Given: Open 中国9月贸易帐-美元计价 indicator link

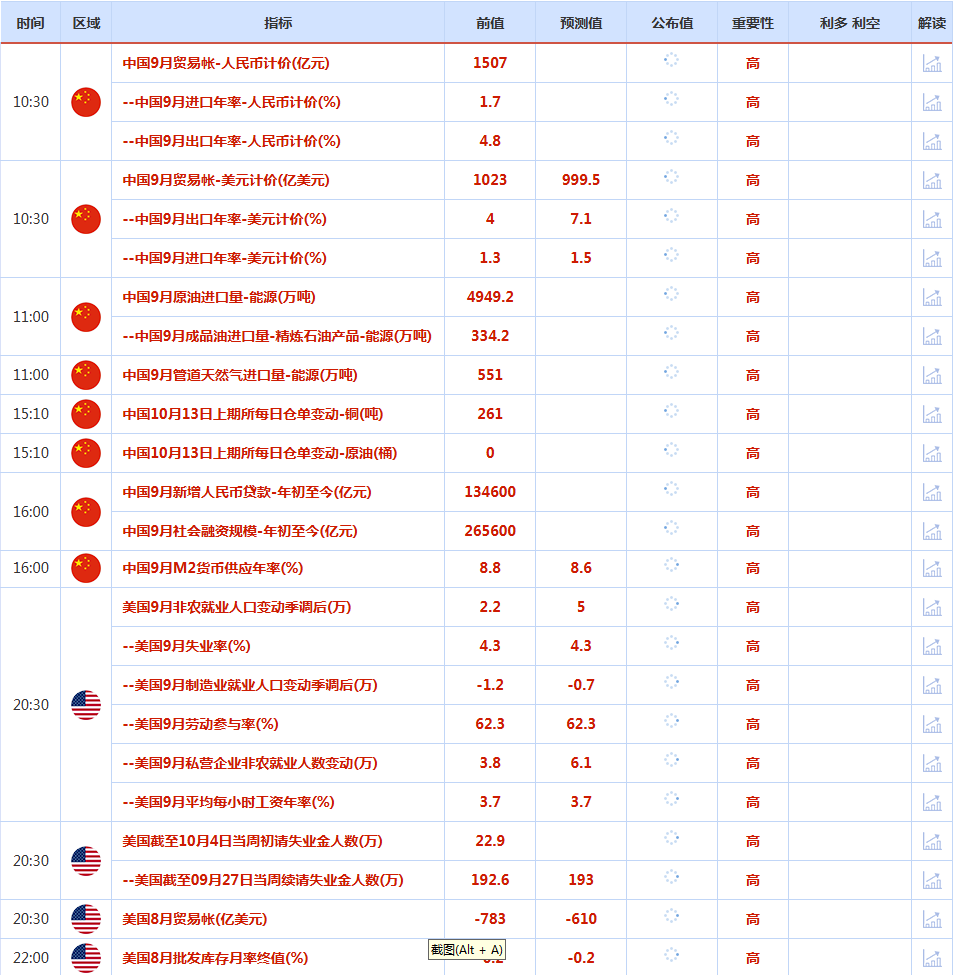Looking at the screenshot, I should tap(226, 180).
